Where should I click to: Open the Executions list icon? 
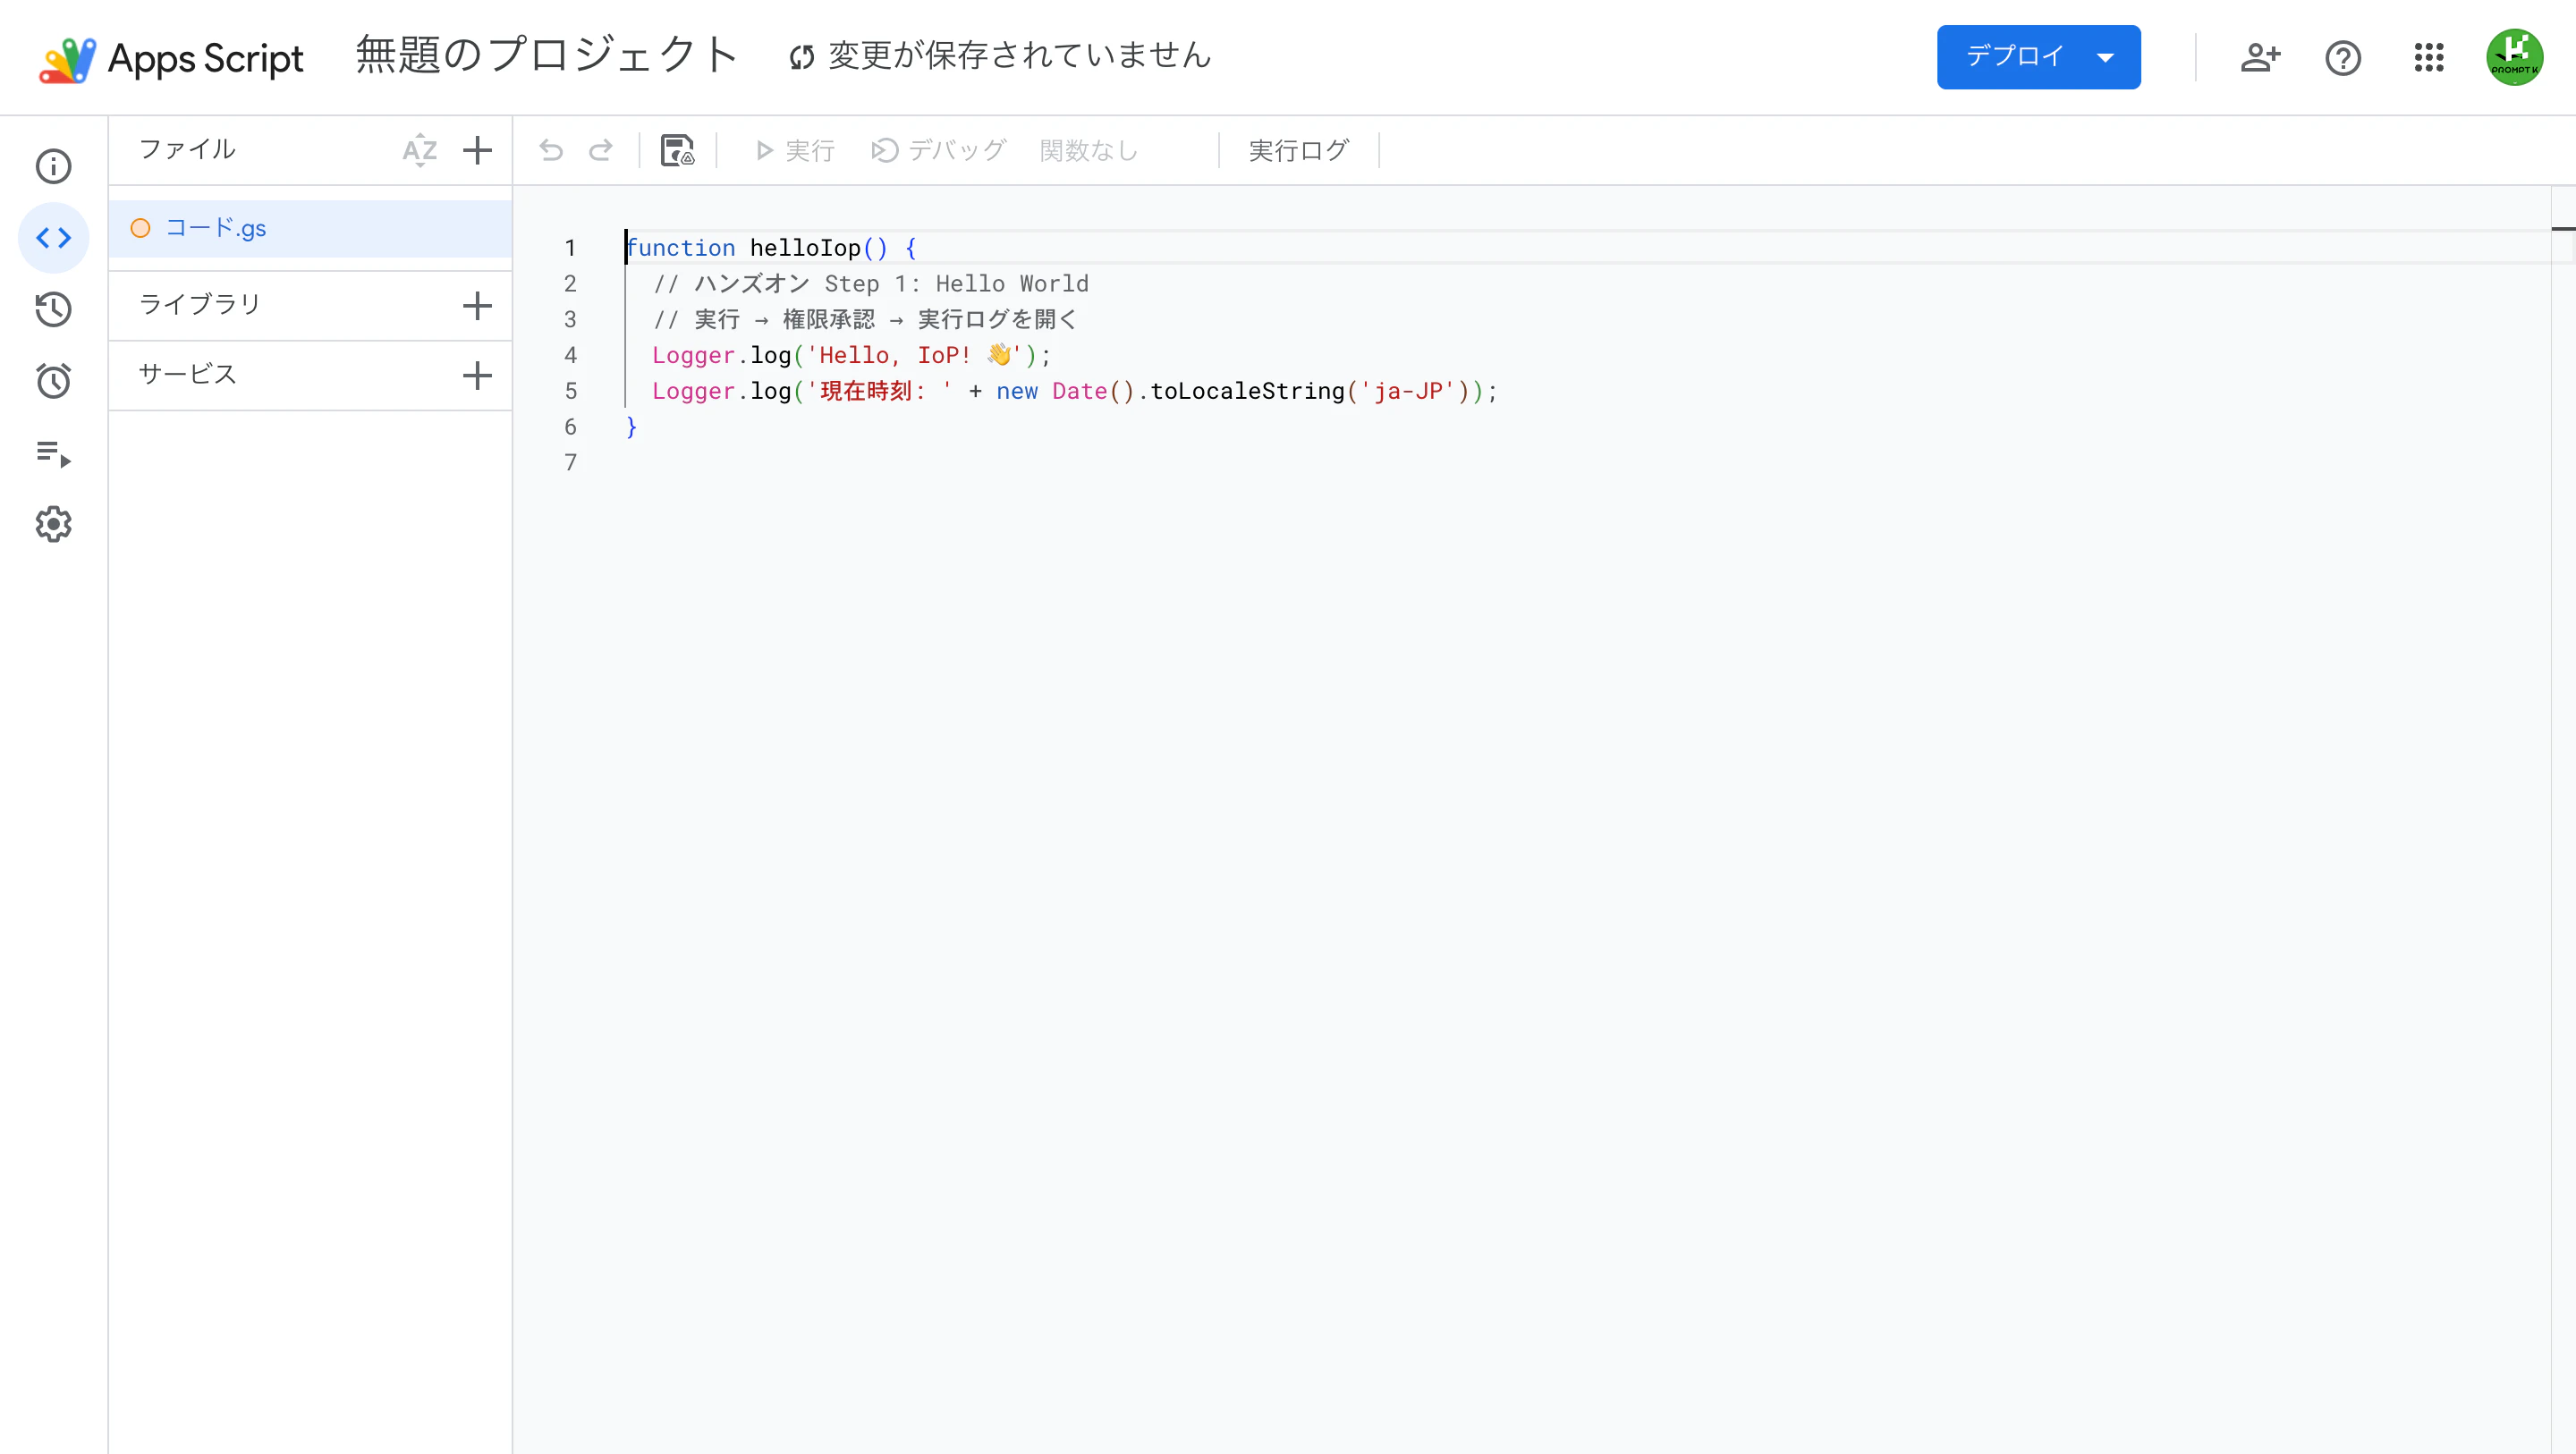(x=54, y=453)
